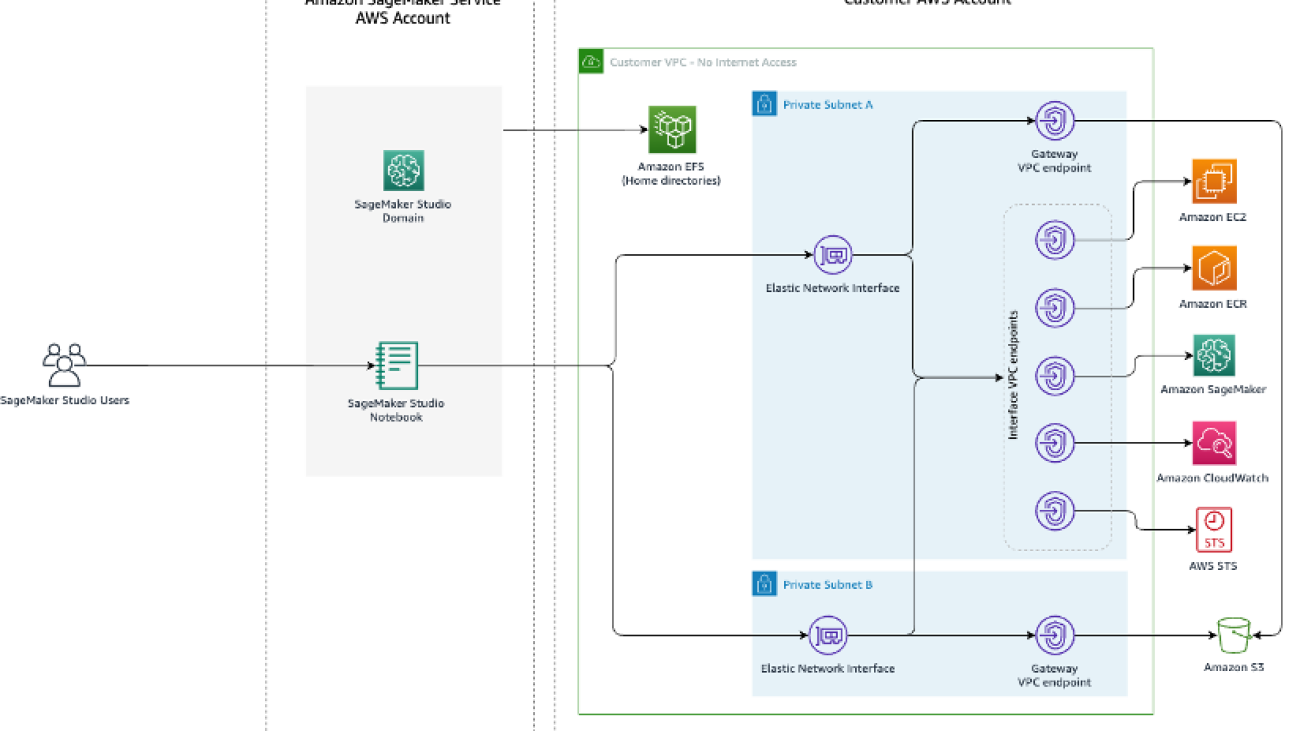Click the 'Amazon EC2' label
Viewport: 1300px width, 731px height.
point(1213,217)
